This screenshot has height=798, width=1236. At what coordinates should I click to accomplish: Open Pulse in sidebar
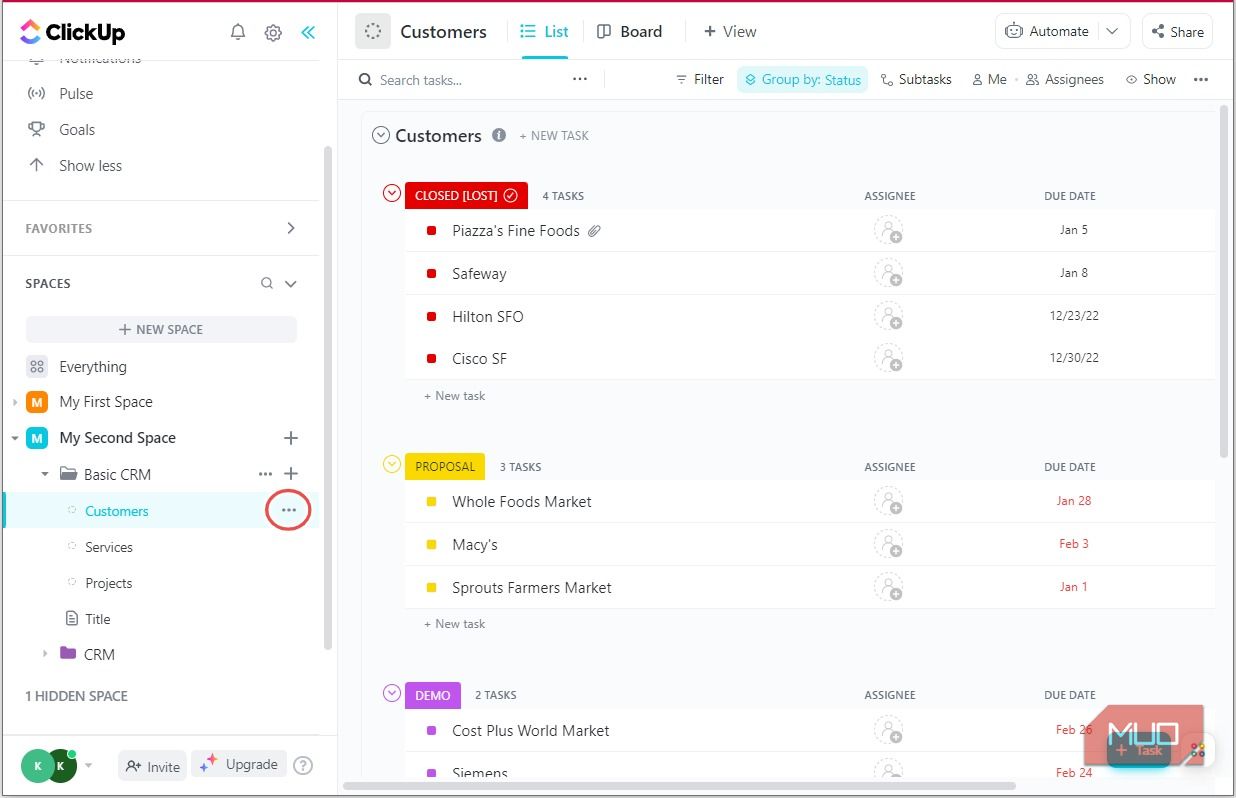click(x=76, y=94)
